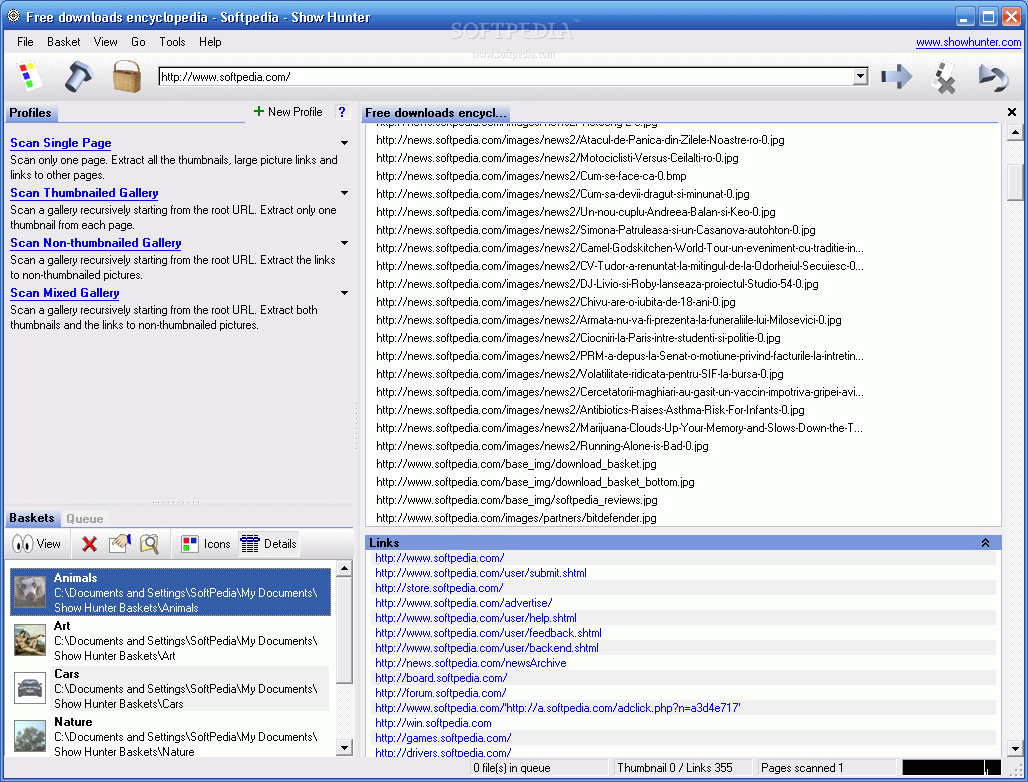The width and height of the screenshot is (1028, 782).
Task: Select the Art basket thumbnail
Action: 30,640
